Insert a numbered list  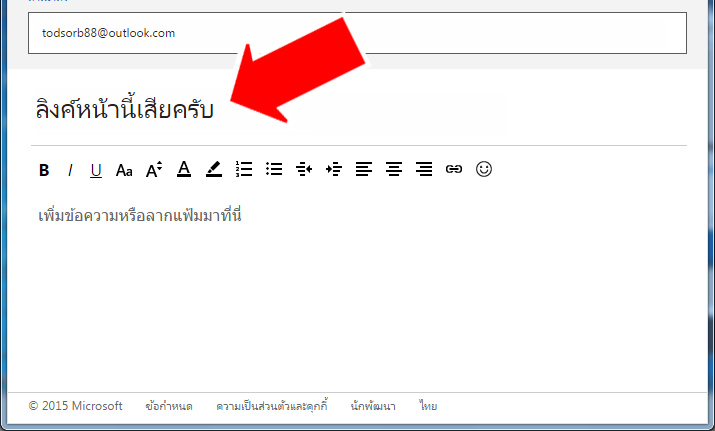[x=244, y=169]
